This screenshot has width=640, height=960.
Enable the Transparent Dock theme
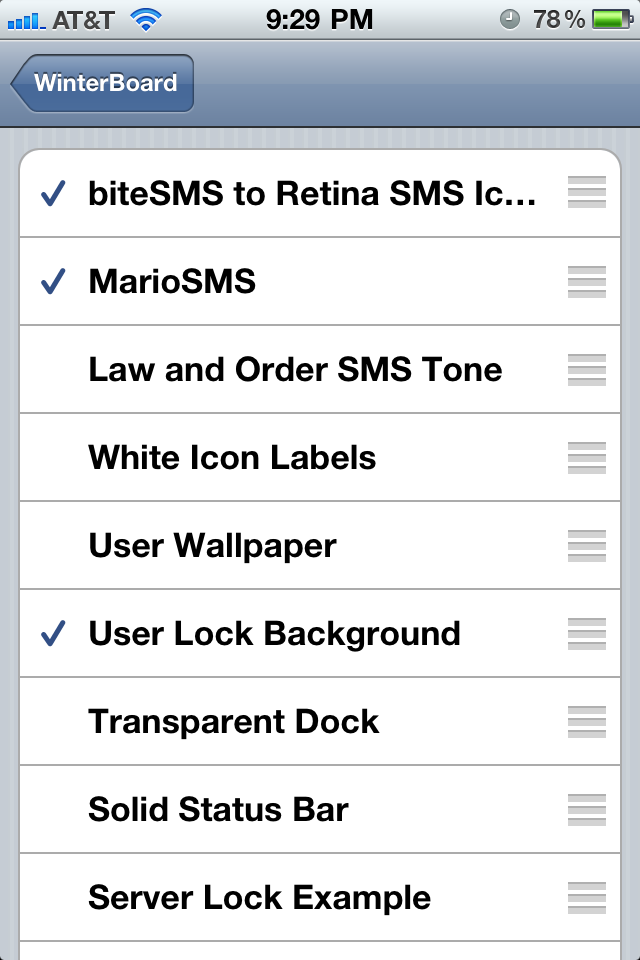320,721
